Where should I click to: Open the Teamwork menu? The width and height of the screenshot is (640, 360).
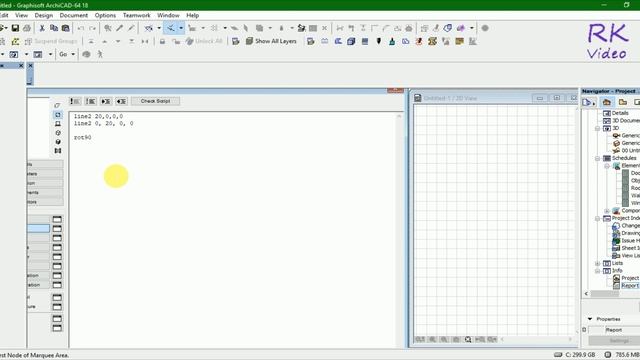(136, 15)
